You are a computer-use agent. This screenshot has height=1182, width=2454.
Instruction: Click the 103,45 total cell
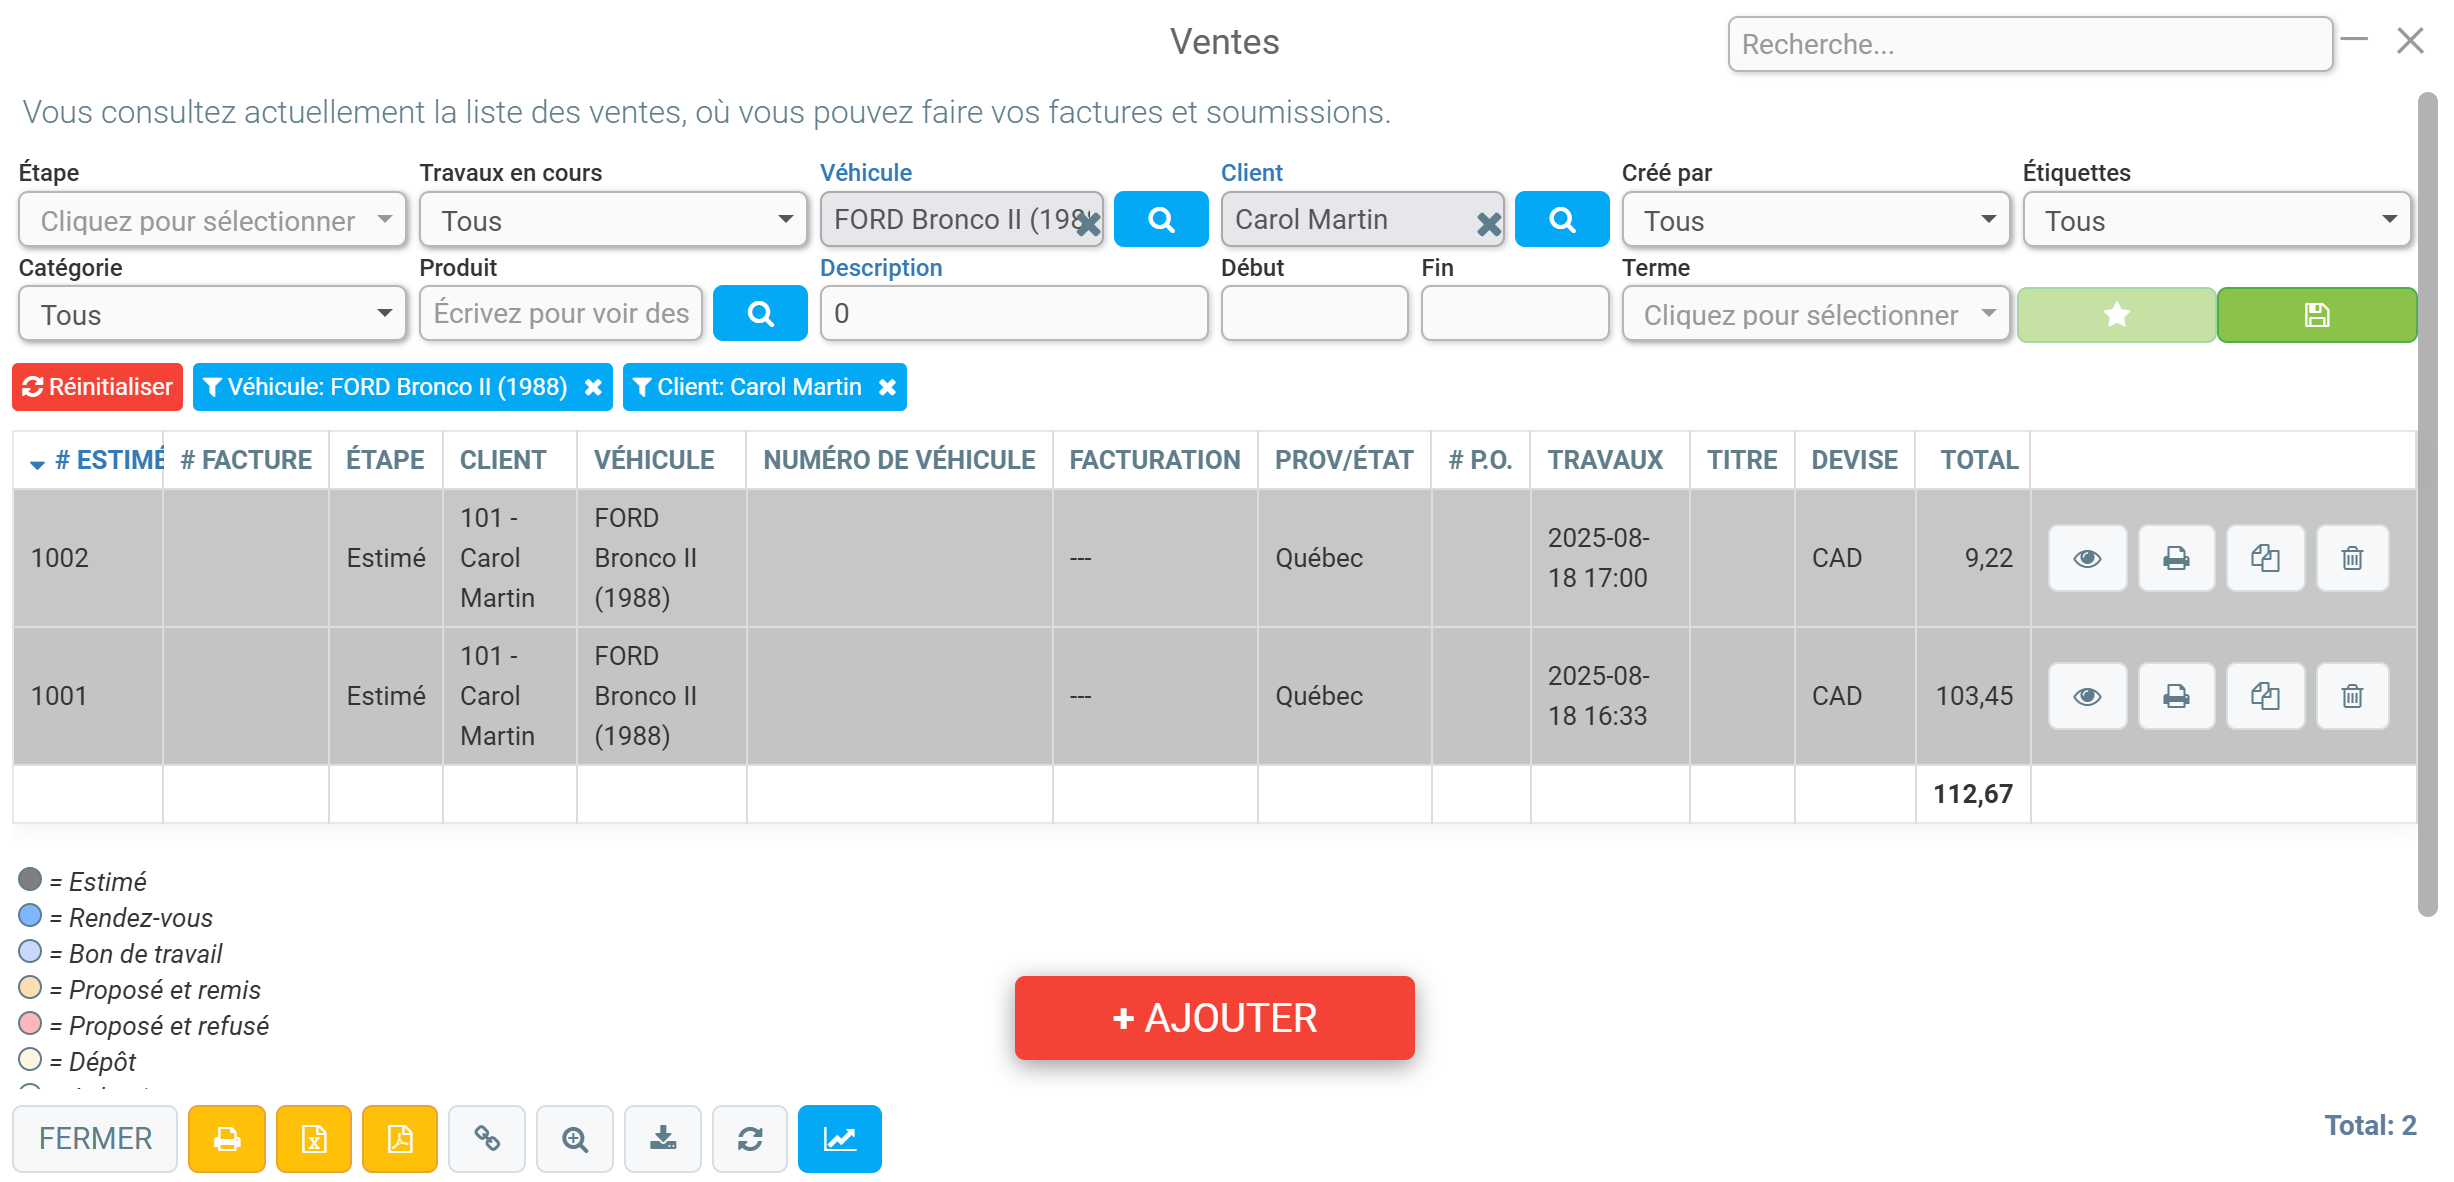click(1974, 696)
